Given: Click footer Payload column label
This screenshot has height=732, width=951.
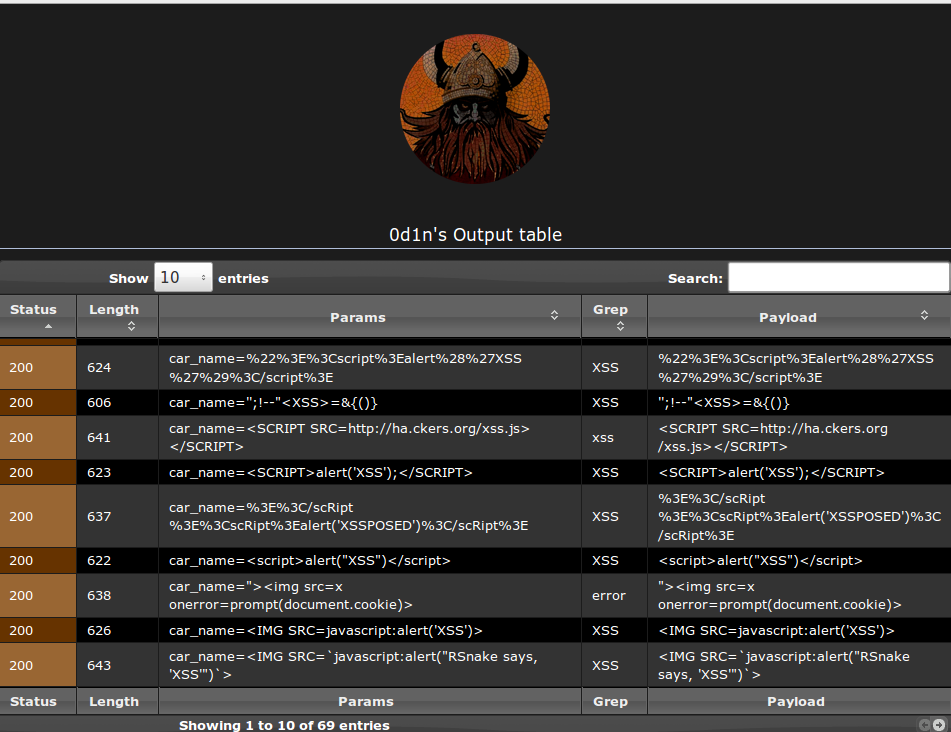Looking at the screenshot, I should coord(796,702).
